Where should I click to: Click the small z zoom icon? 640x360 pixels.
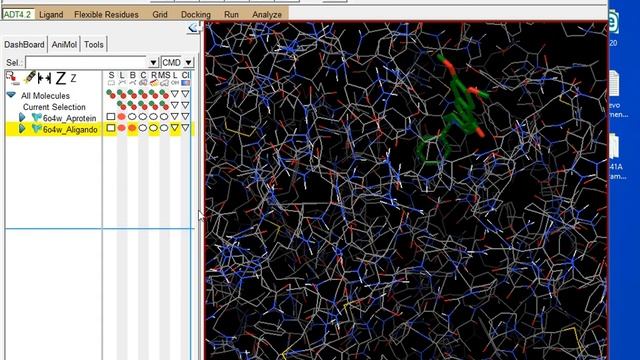pos(73,78)
